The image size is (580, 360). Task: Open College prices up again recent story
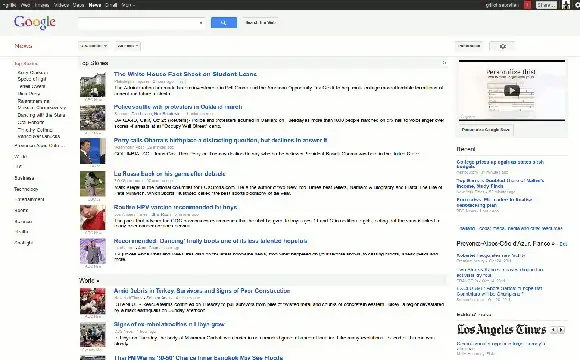(x=500, y=164)
